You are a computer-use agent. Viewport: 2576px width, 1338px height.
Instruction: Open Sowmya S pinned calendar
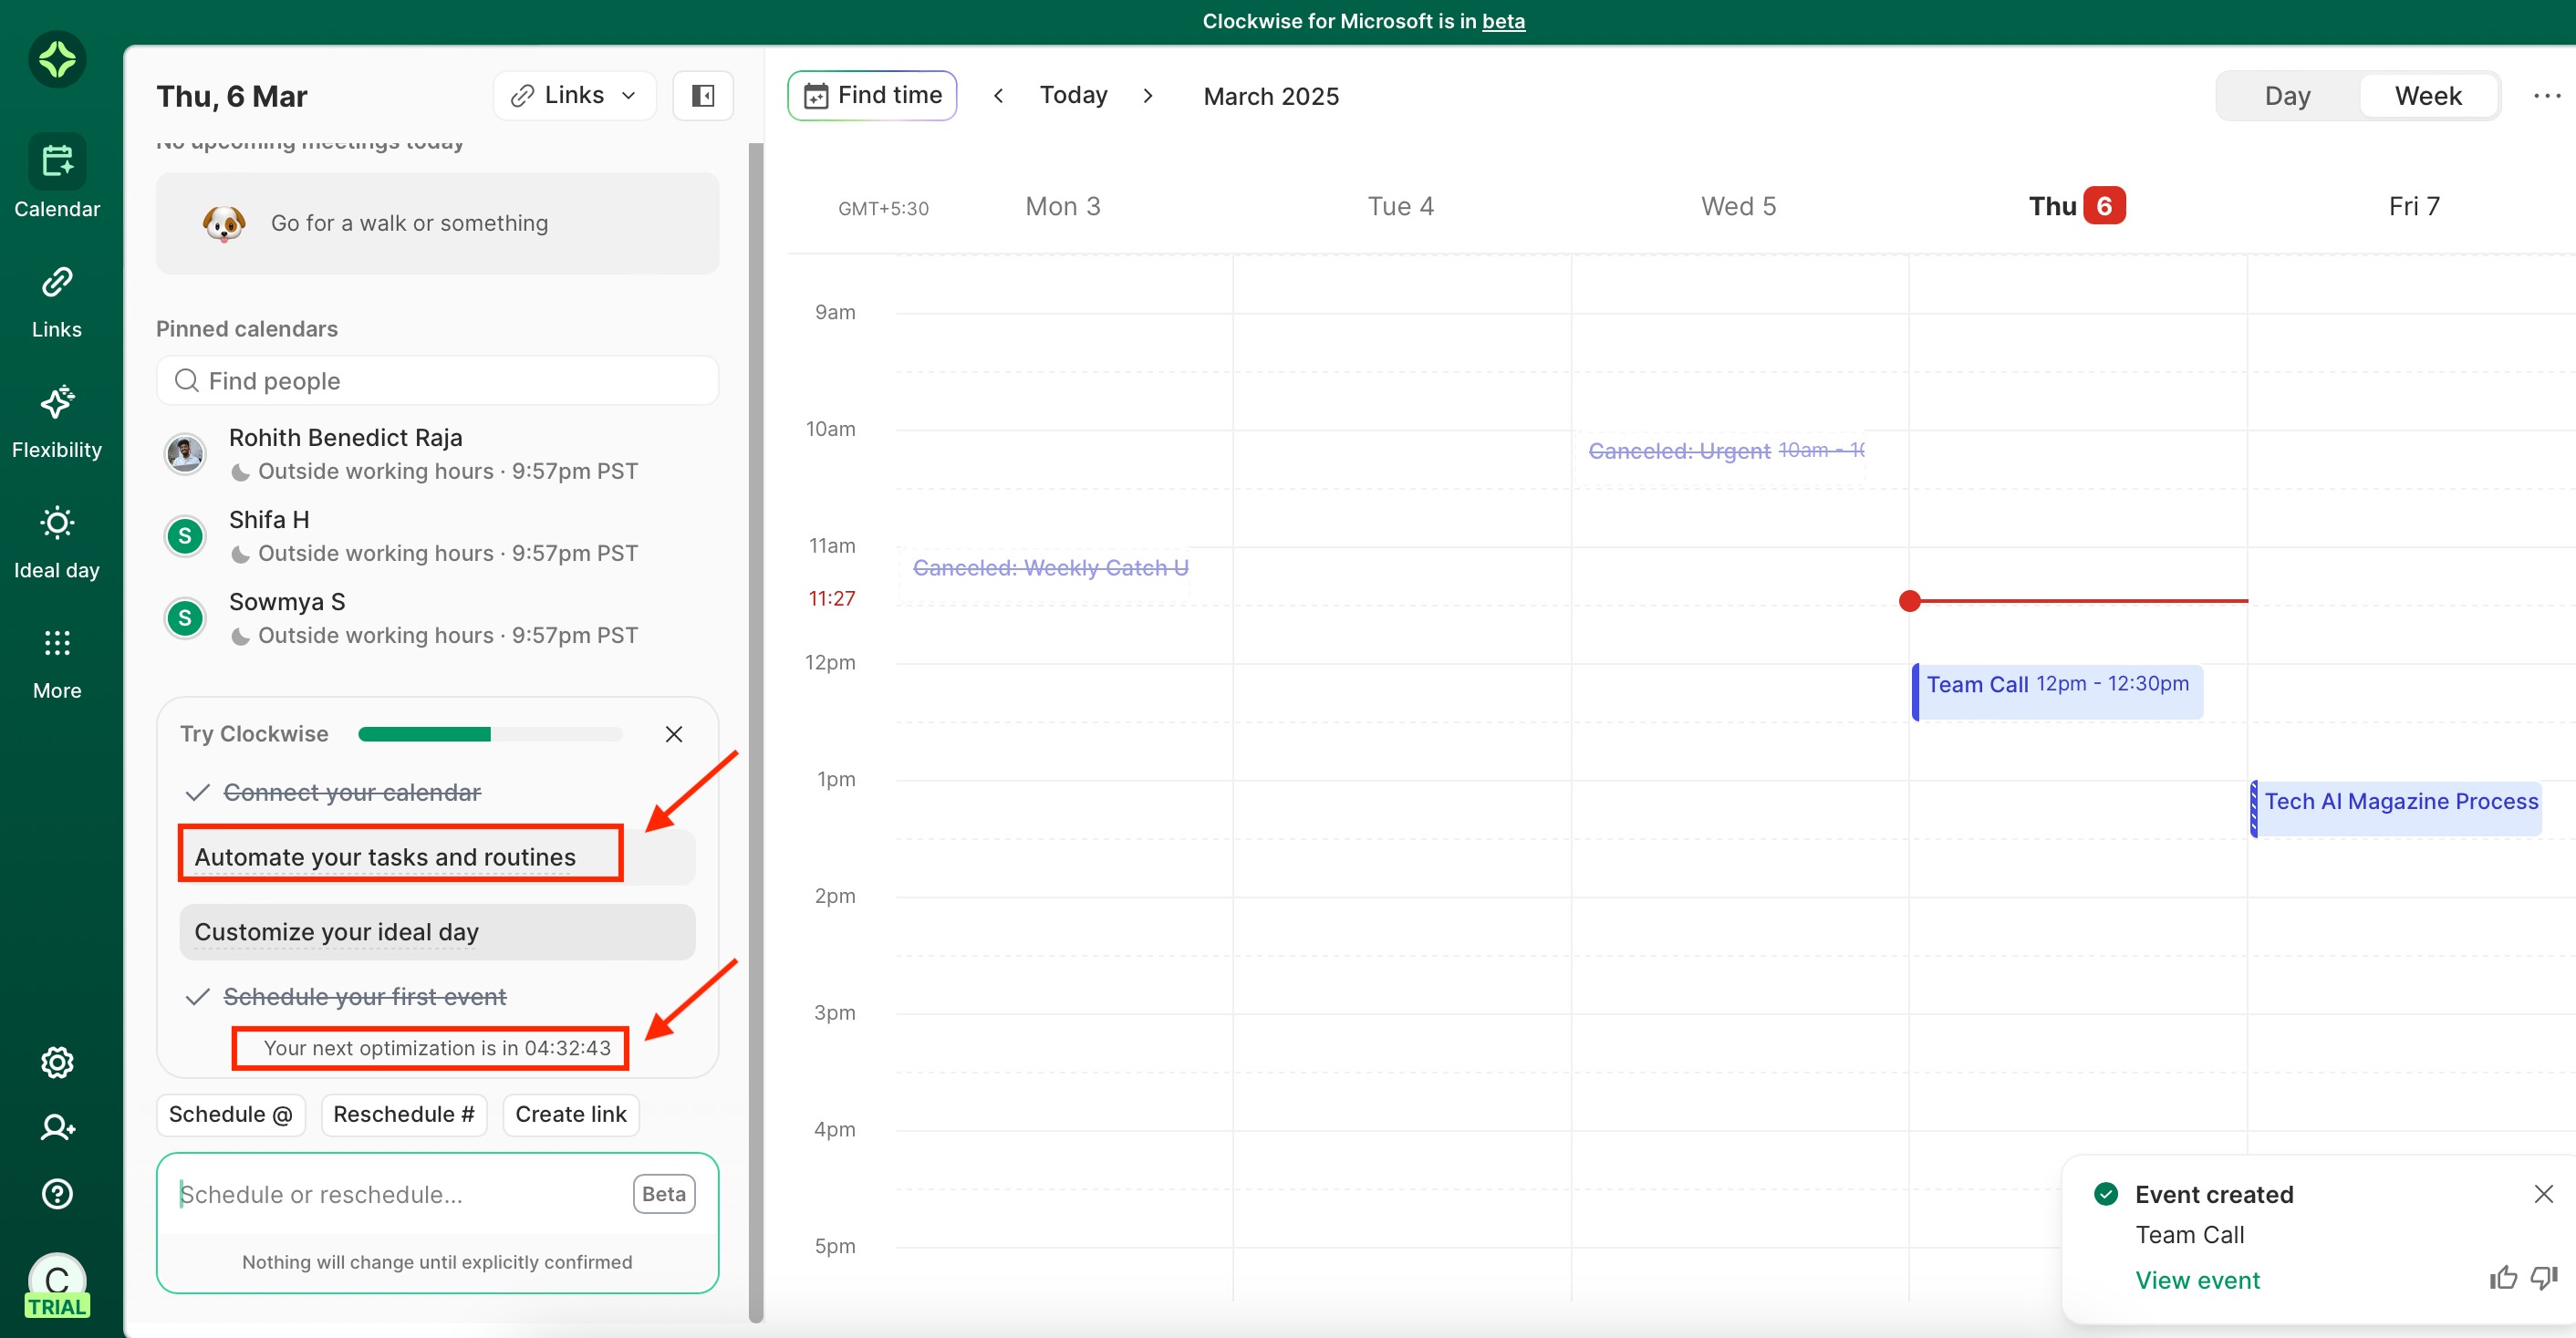coord(437,618)
